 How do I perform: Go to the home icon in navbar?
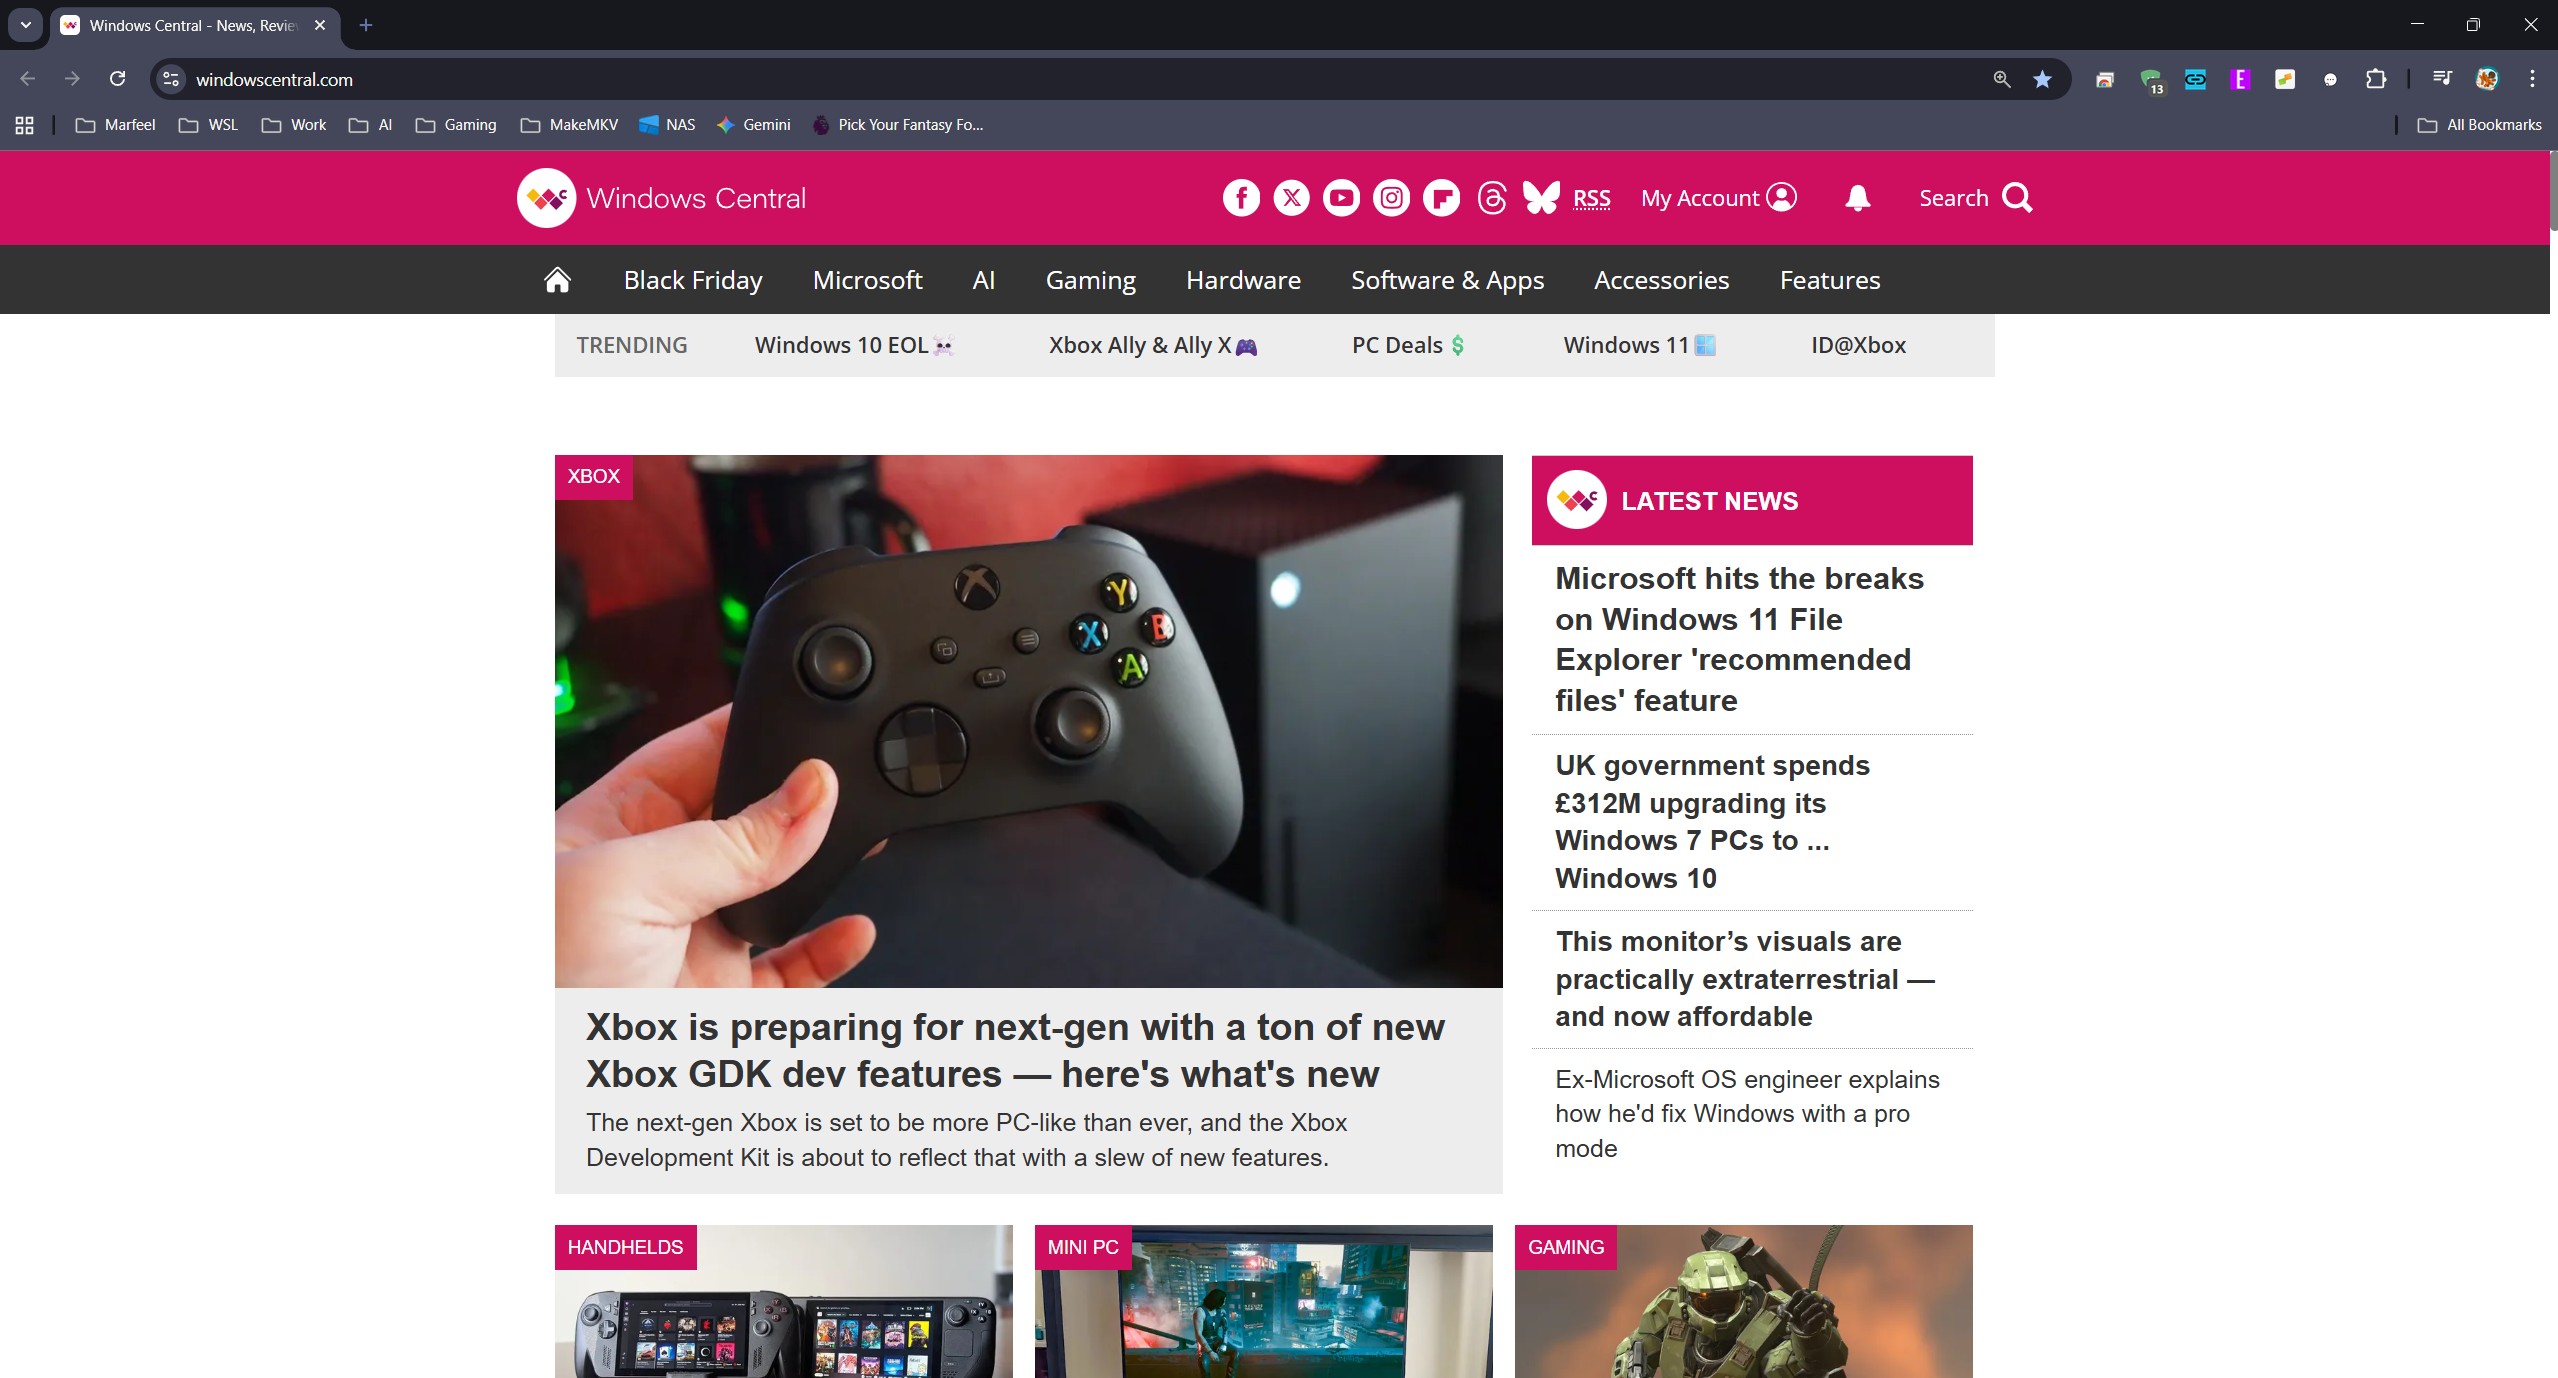click(557, 280)
